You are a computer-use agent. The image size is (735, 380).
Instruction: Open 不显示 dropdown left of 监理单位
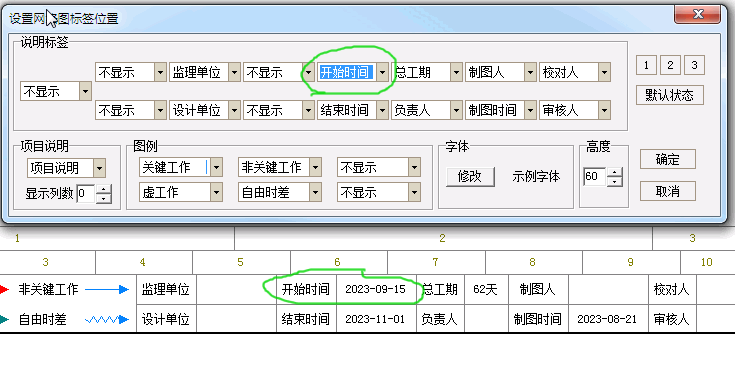[x=161, y=72]
